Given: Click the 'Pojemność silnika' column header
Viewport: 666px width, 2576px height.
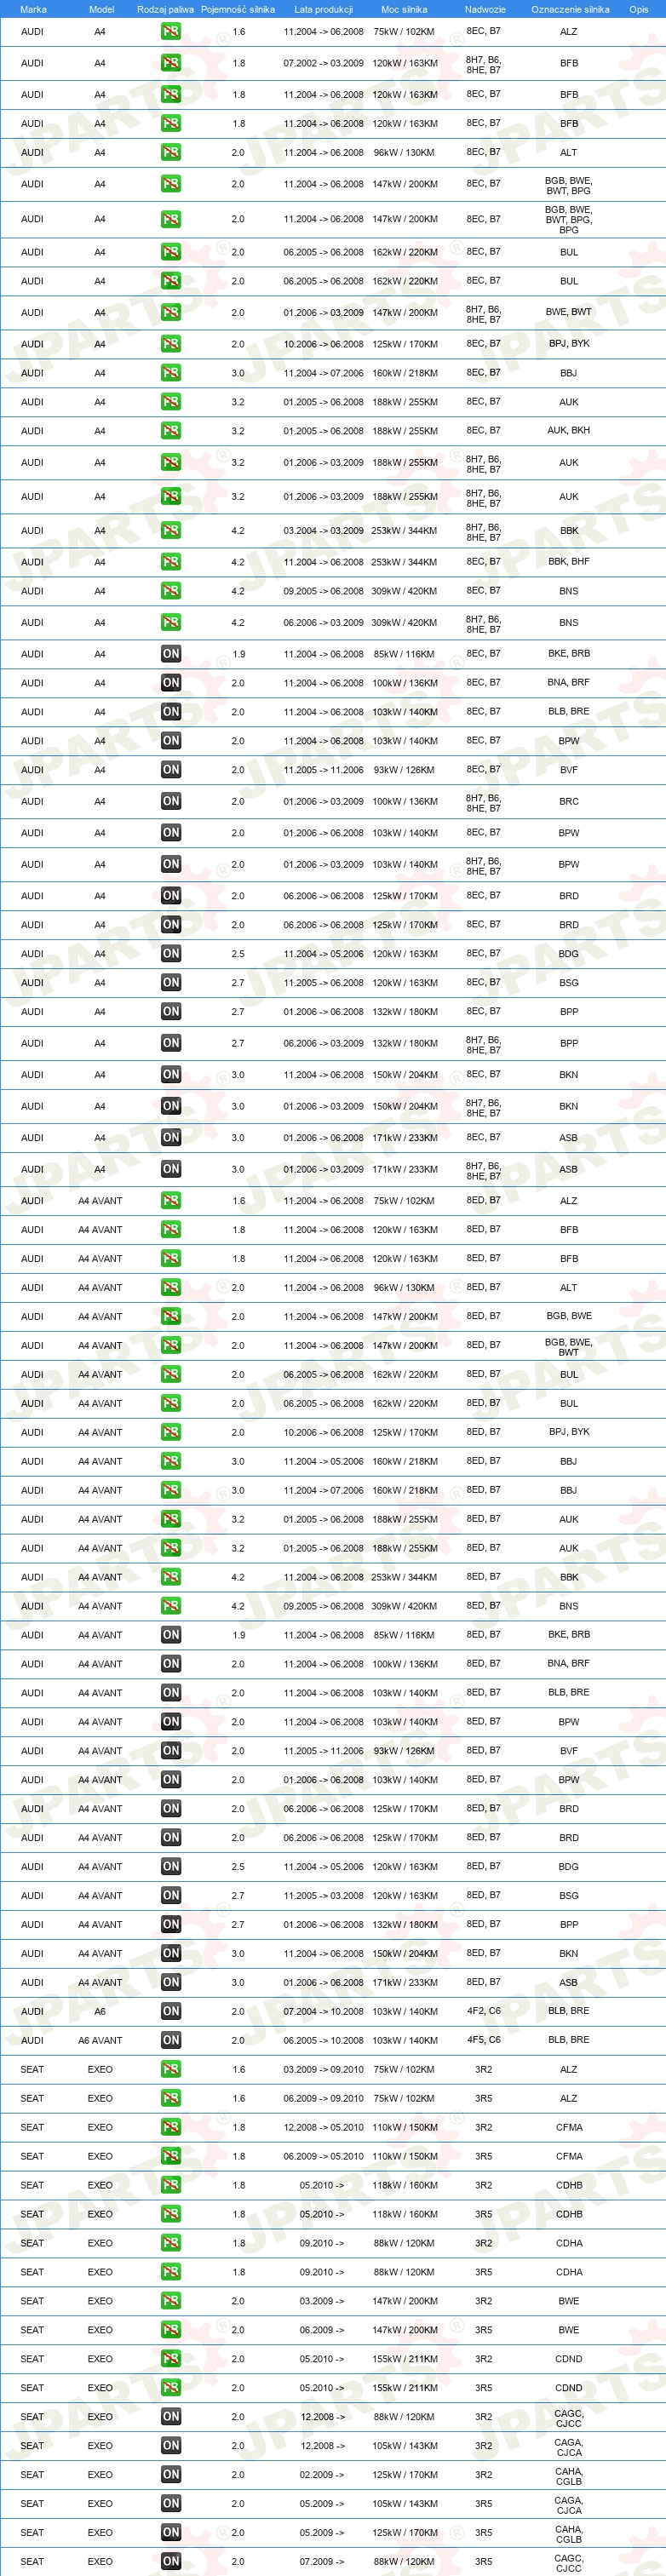Looking at the screenshot, I should click(238, 9).
